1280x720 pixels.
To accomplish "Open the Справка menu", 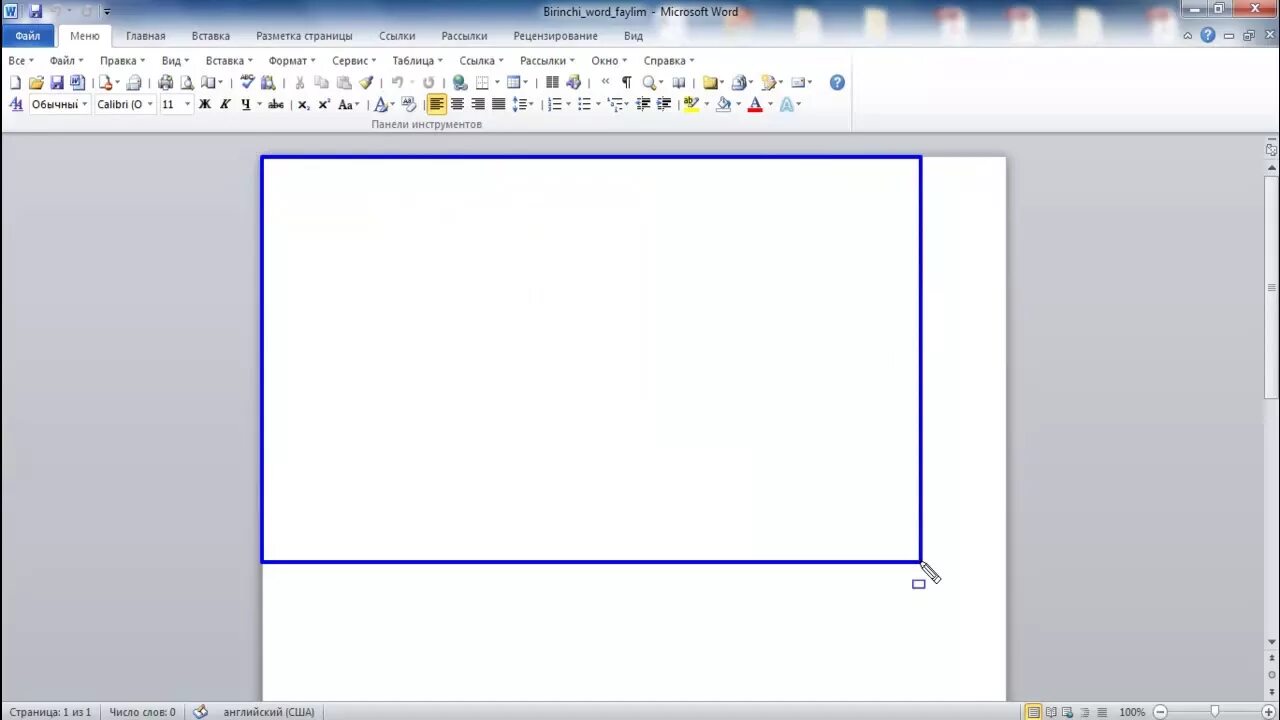I will click(x=669, y=61).
